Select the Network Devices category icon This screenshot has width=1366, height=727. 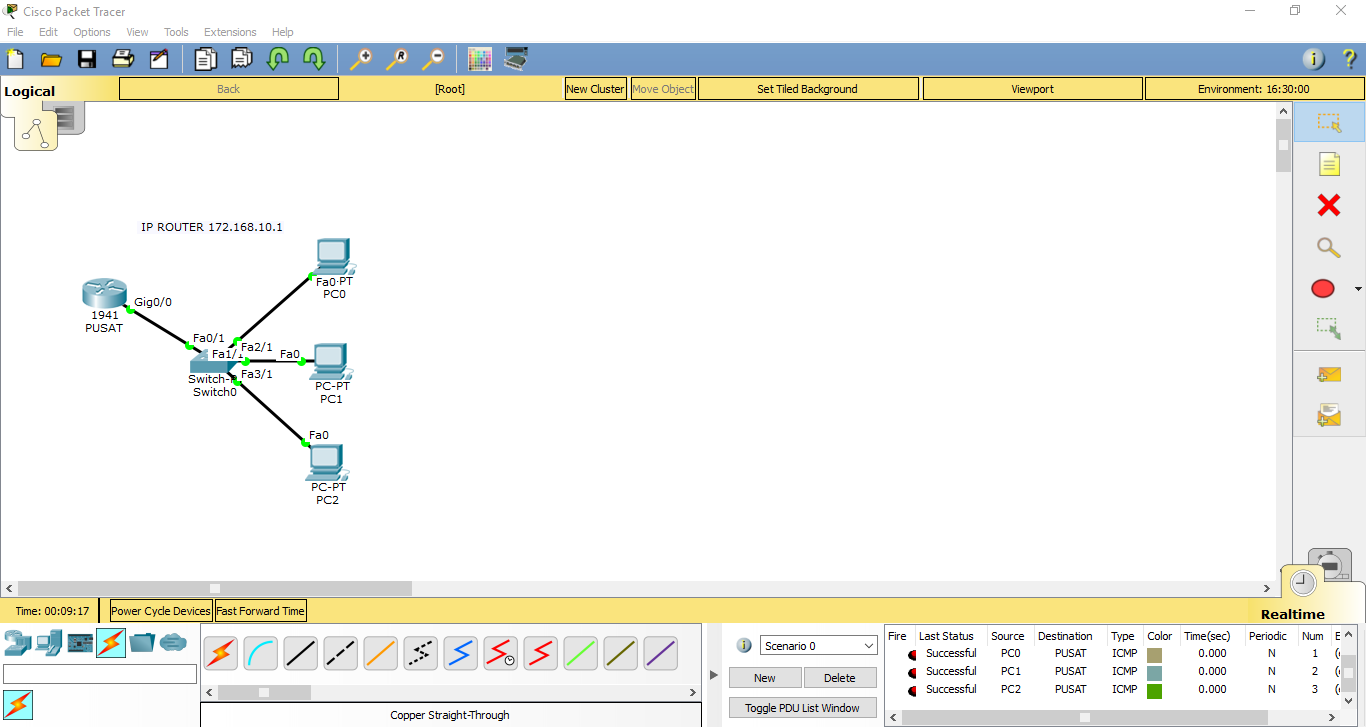click(x=17, y=642)
